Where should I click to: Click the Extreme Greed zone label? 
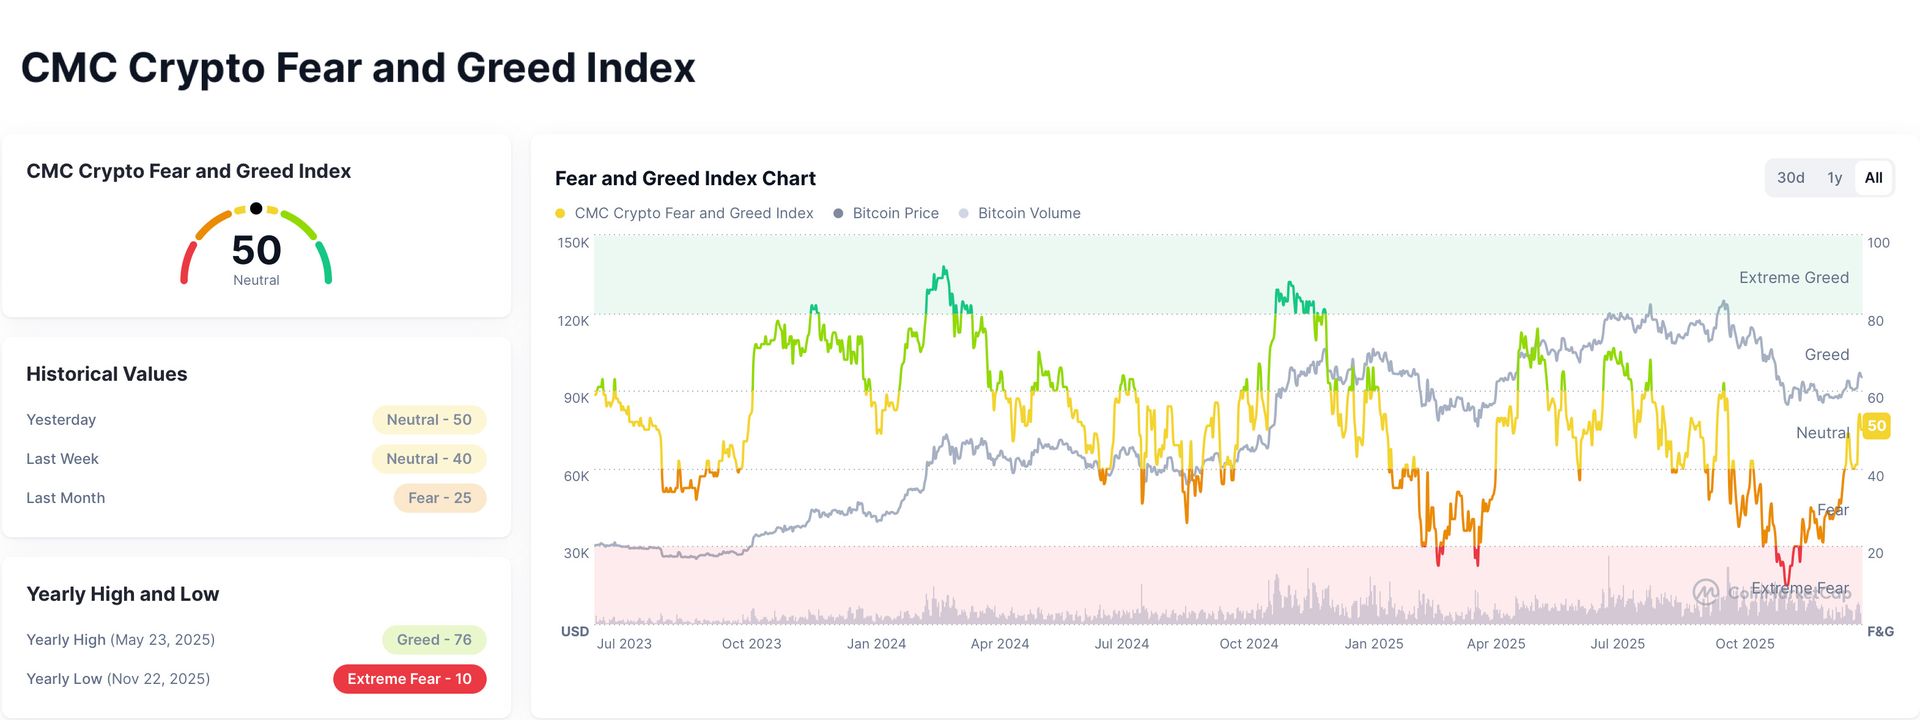(1793, 278)
